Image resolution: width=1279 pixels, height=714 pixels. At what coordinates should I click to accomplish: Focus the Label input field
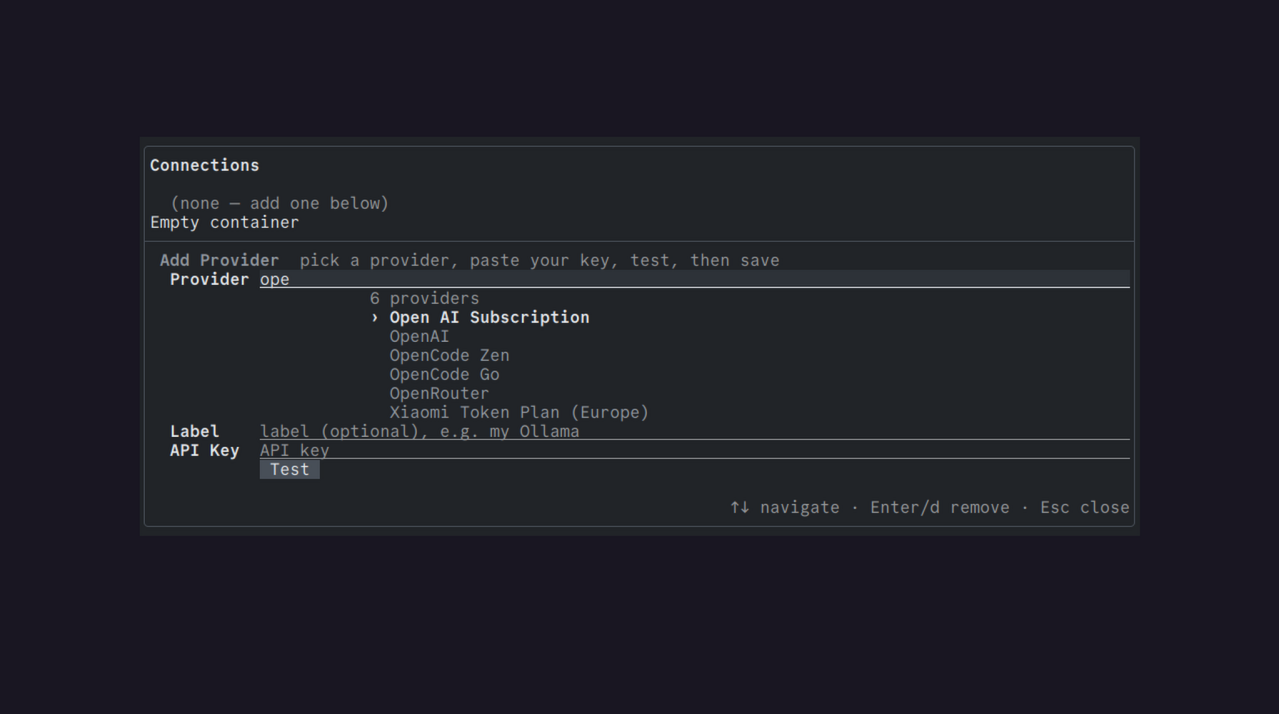pyautogui.click(x=694, y=431)
